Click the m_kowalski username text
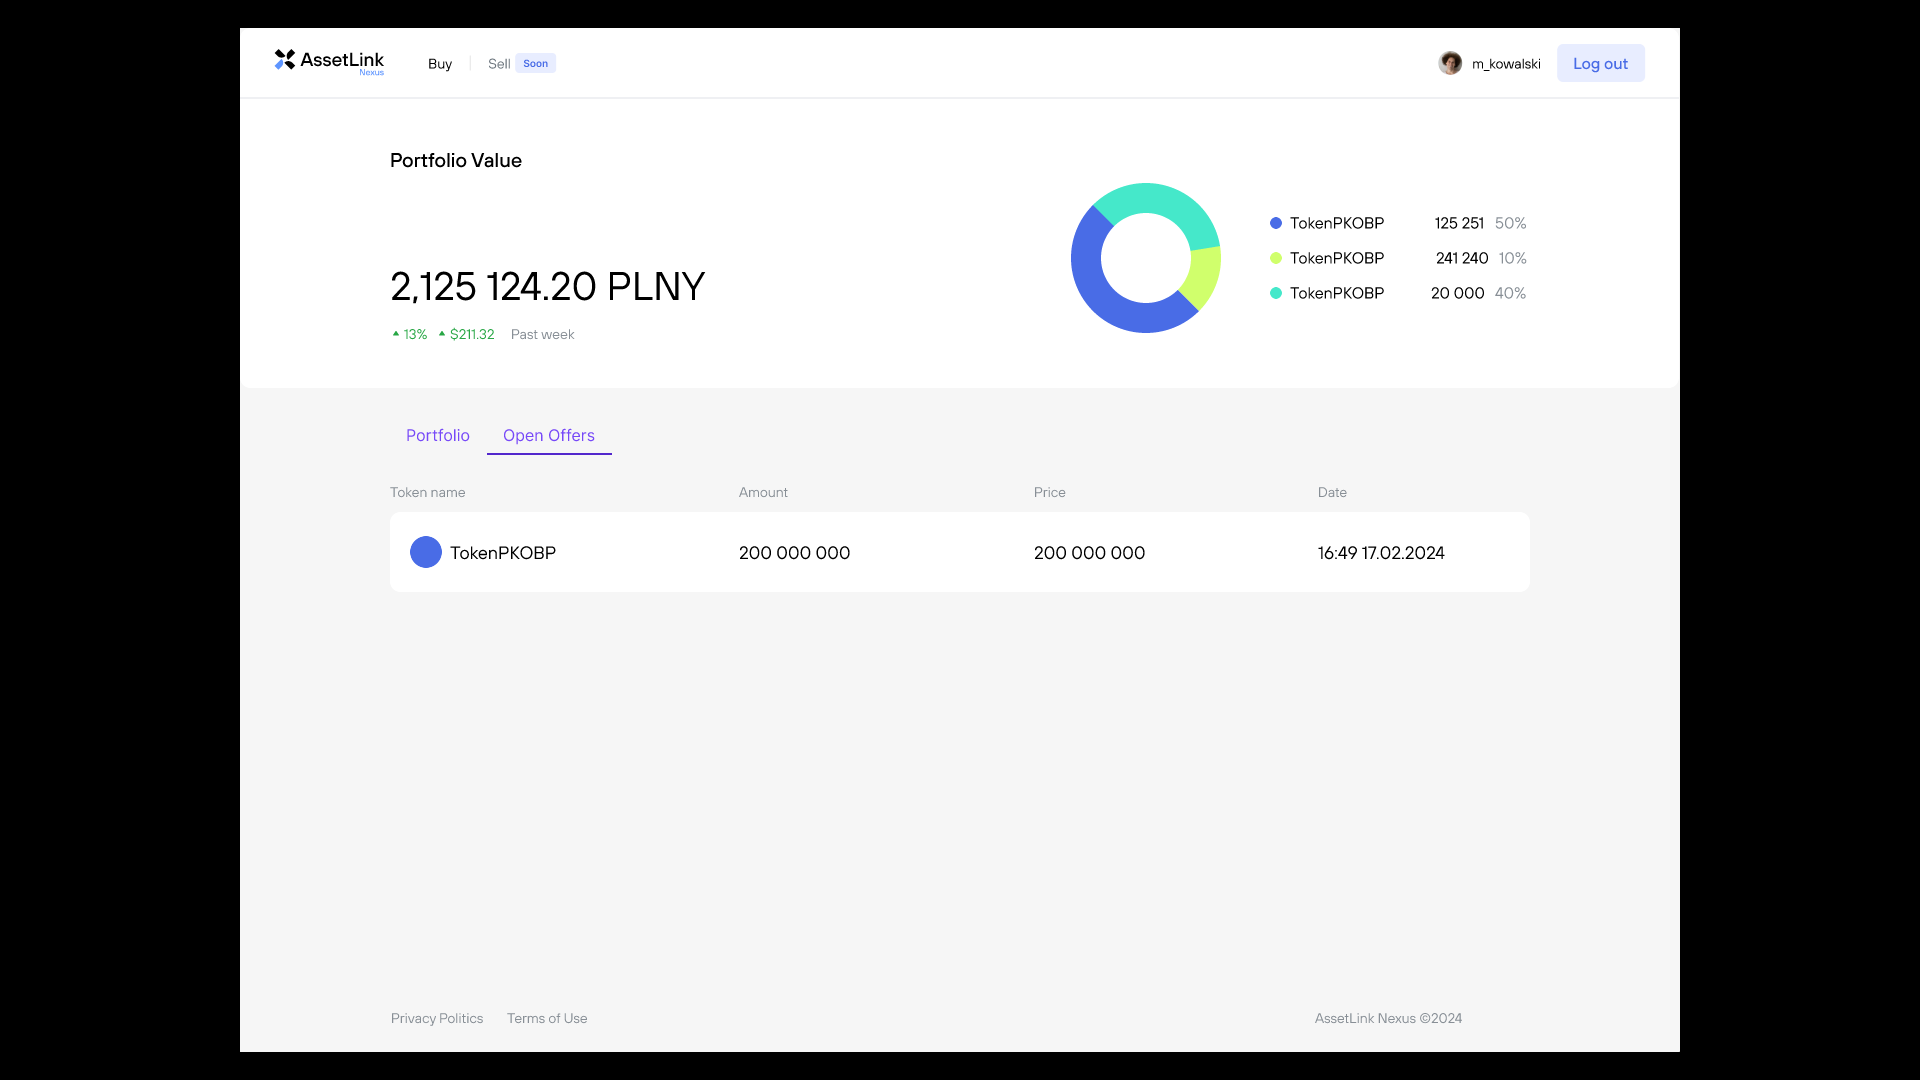Viewport: 1920px width, 1080px height. (x=1506, y=63)
